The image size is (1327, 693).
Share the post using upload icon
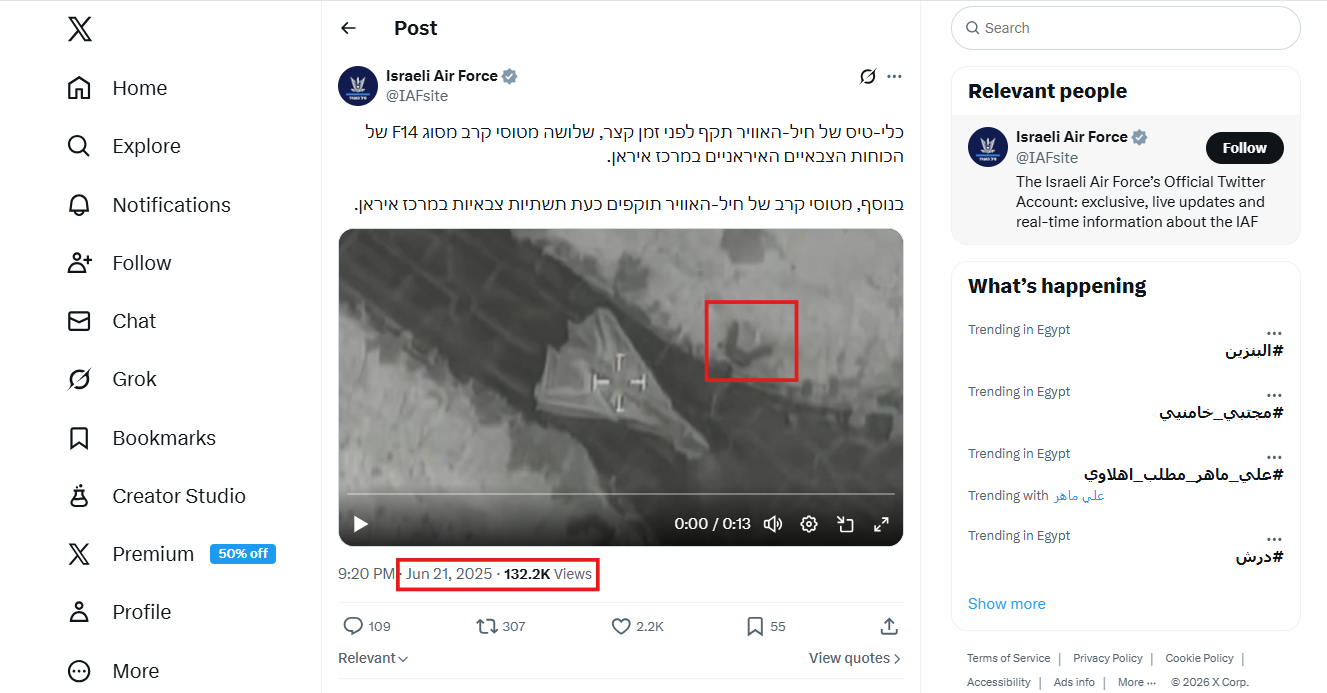888,626
